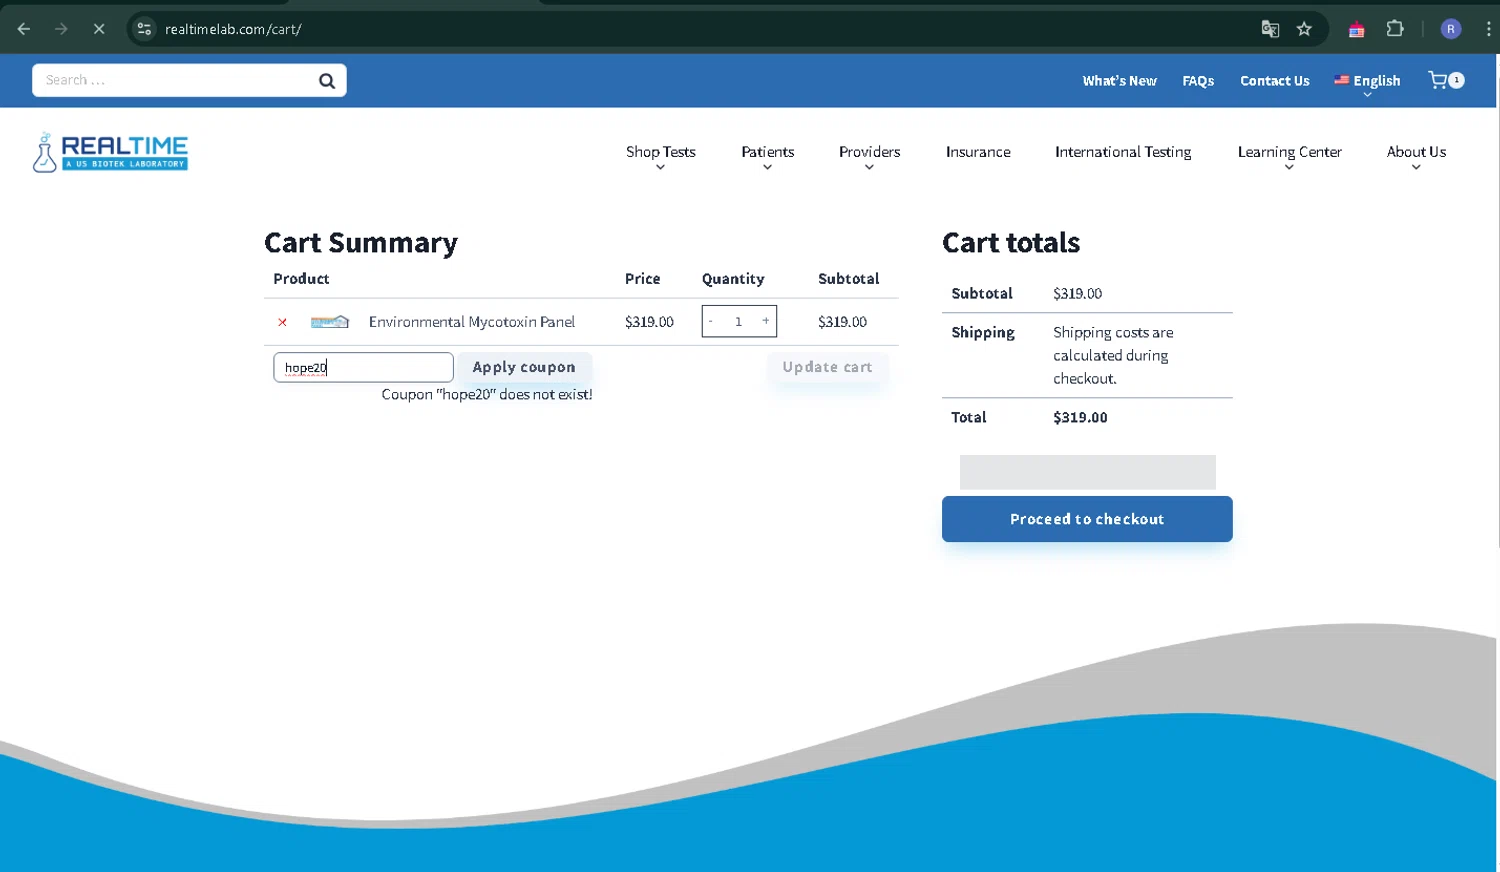Proceed to checkout
1500x872 pixels.
coord(1087,519)
